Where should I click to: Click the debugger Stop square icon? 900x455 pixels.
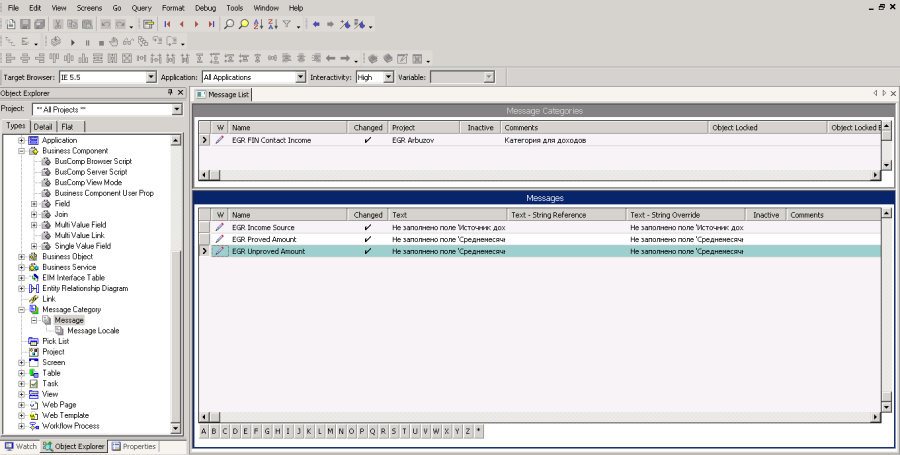coord(101,42)
